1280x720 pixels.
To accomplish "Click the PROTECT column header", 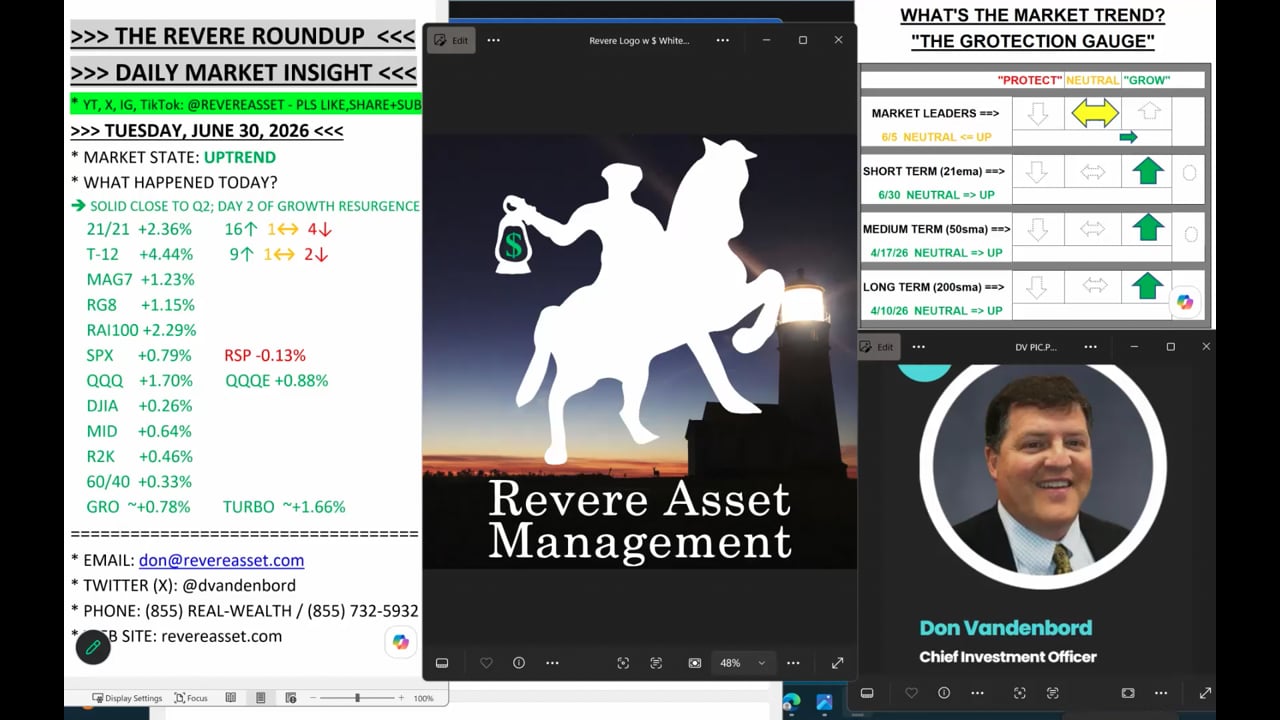I will [1029, 79].
